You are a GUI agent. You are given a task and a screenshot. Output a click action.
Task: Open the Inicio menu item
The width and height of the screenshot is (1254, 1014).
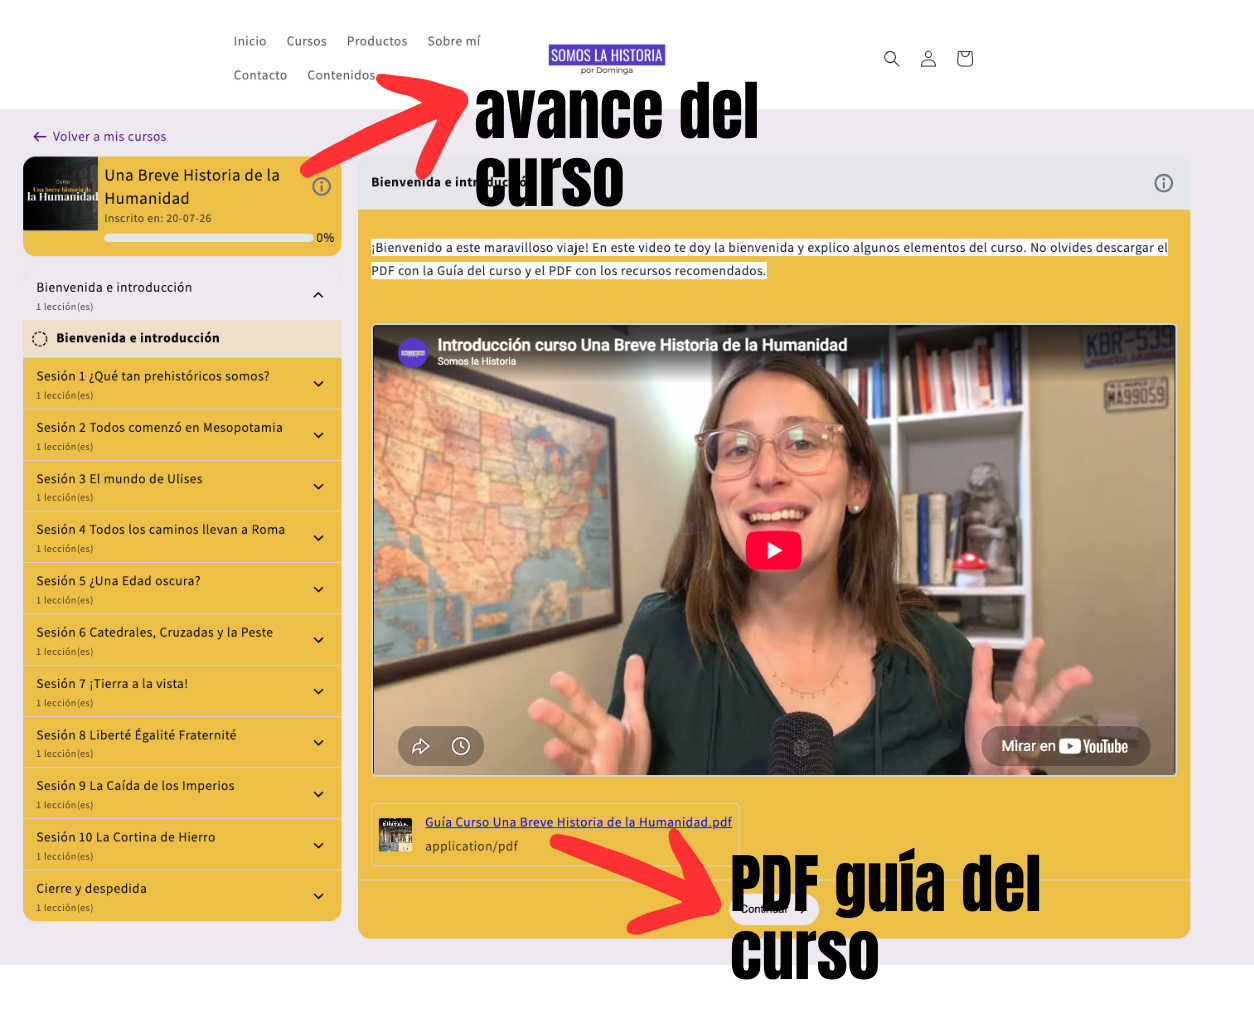click(x=250, y=41)
